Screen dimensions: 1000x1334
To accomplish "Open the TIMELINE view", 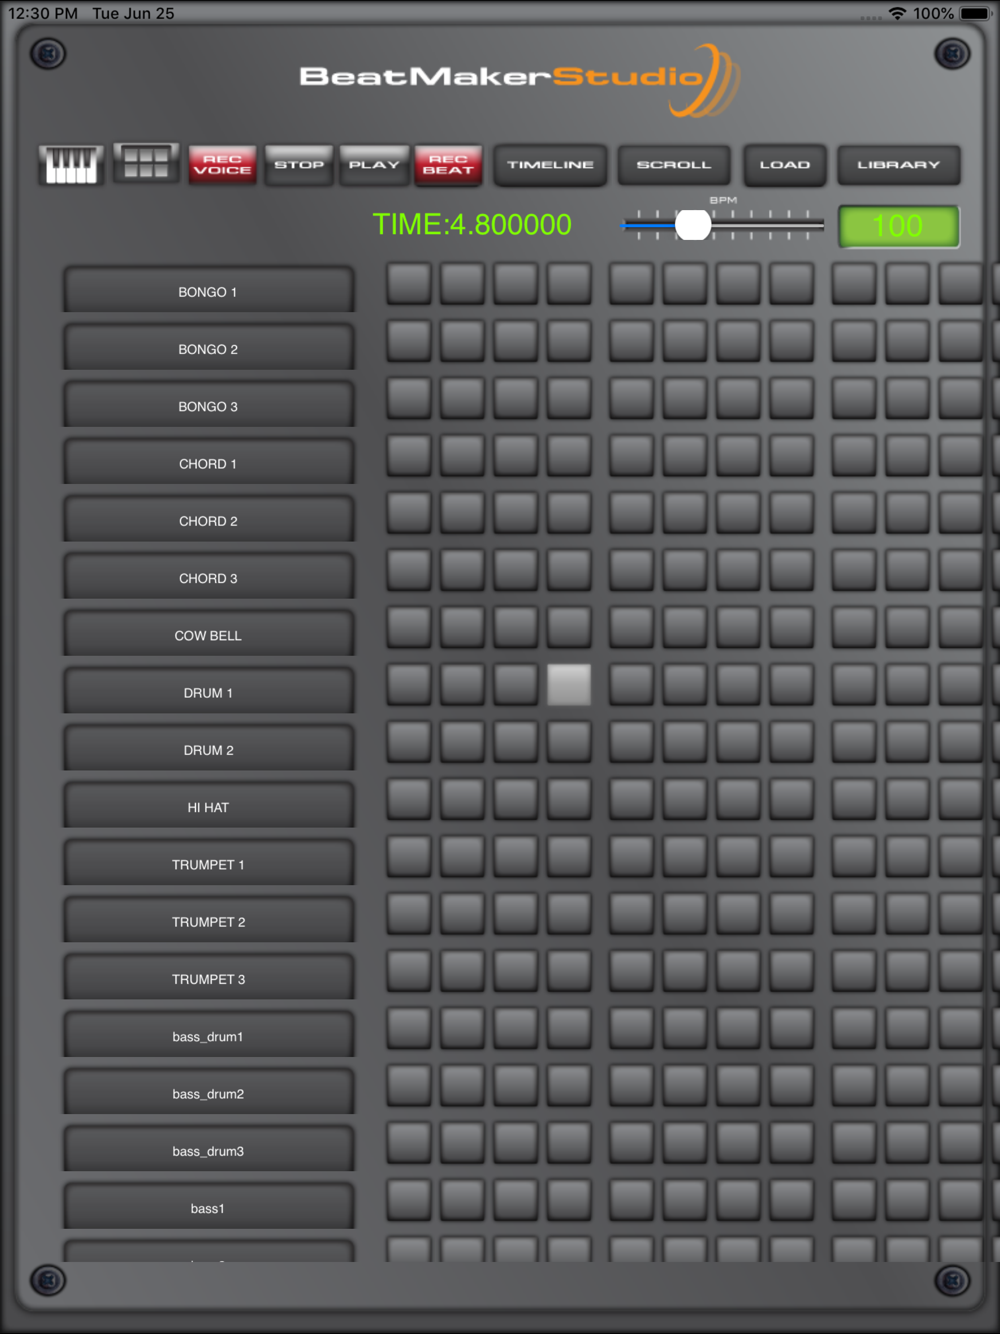I will tap(550, 165).
